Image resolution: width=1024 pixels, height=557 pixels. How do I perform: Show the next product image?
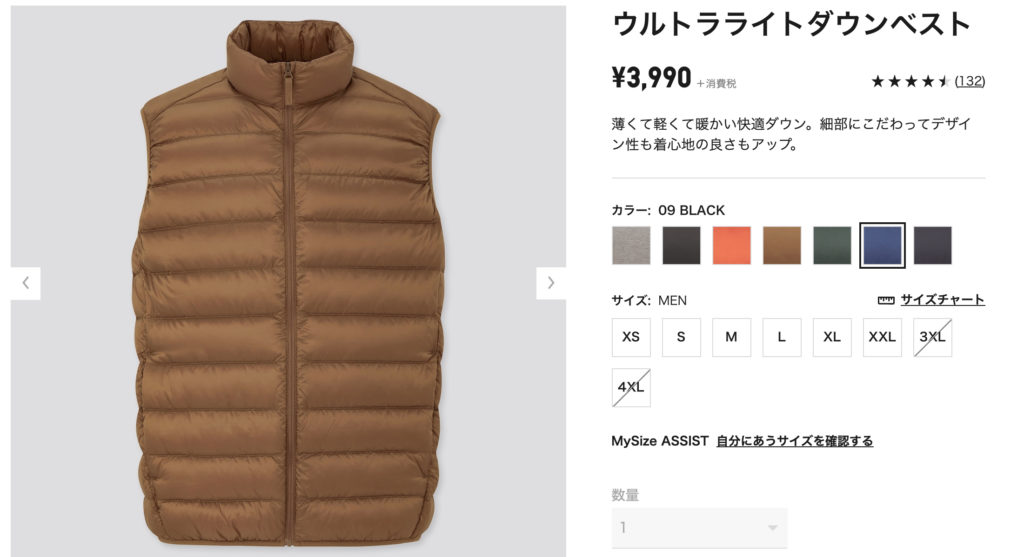coord(551,283)
